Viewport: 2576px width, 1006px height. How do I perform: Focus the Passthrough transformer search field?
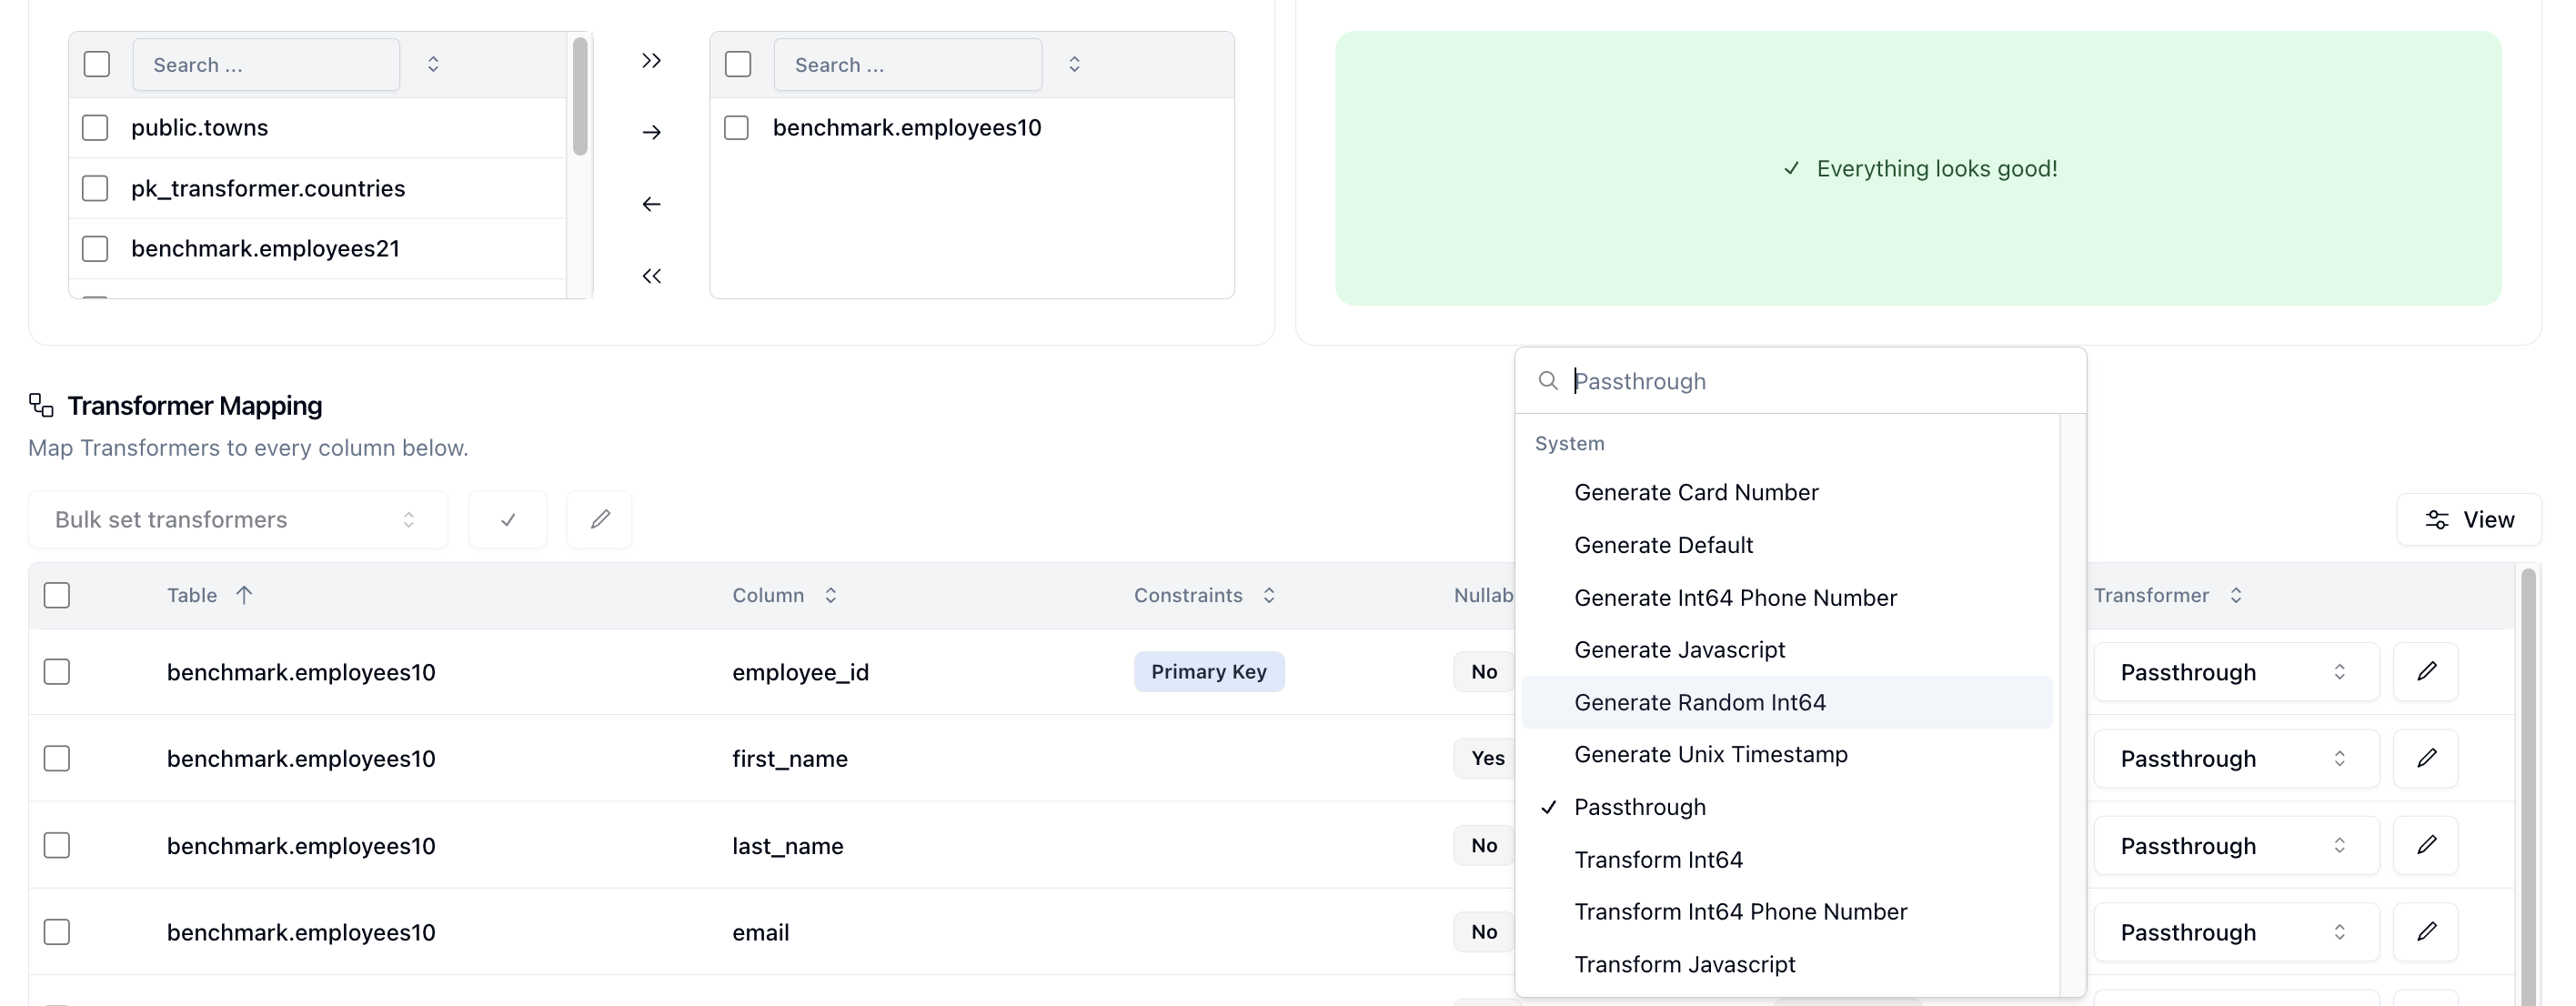pos(1820,381)
